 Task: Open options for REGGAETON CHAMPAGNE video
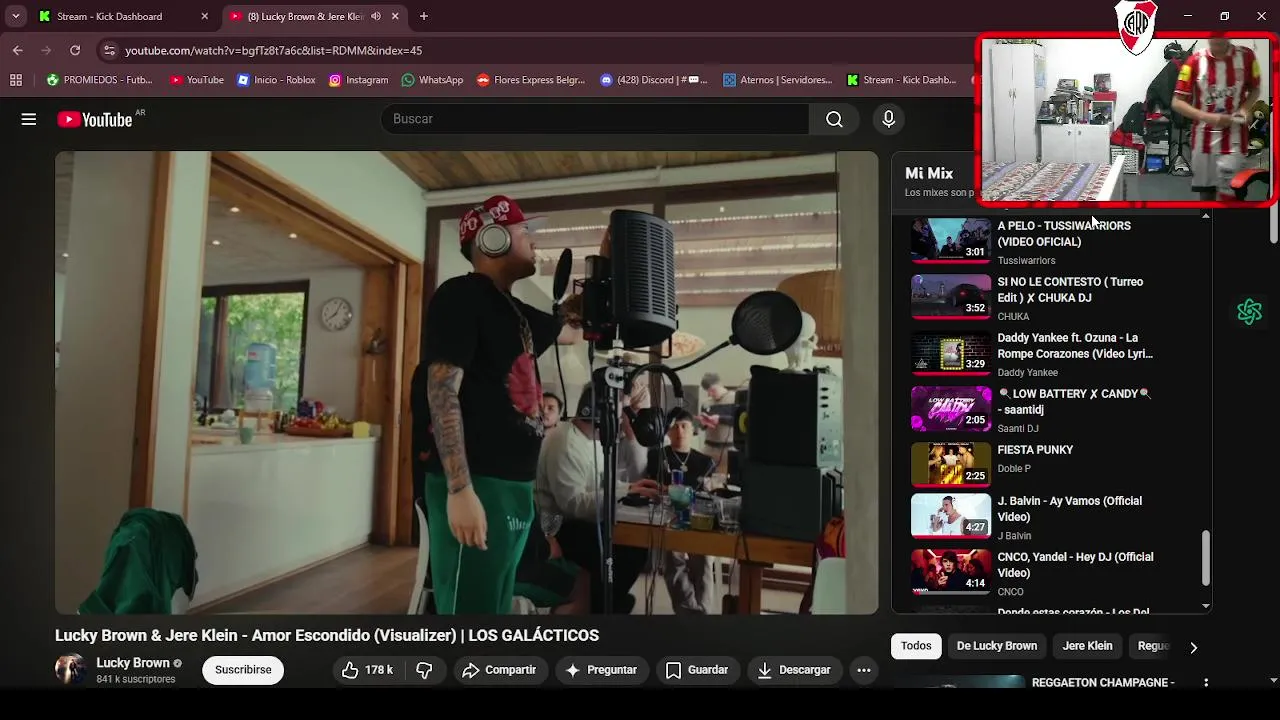coord(1206,683)
